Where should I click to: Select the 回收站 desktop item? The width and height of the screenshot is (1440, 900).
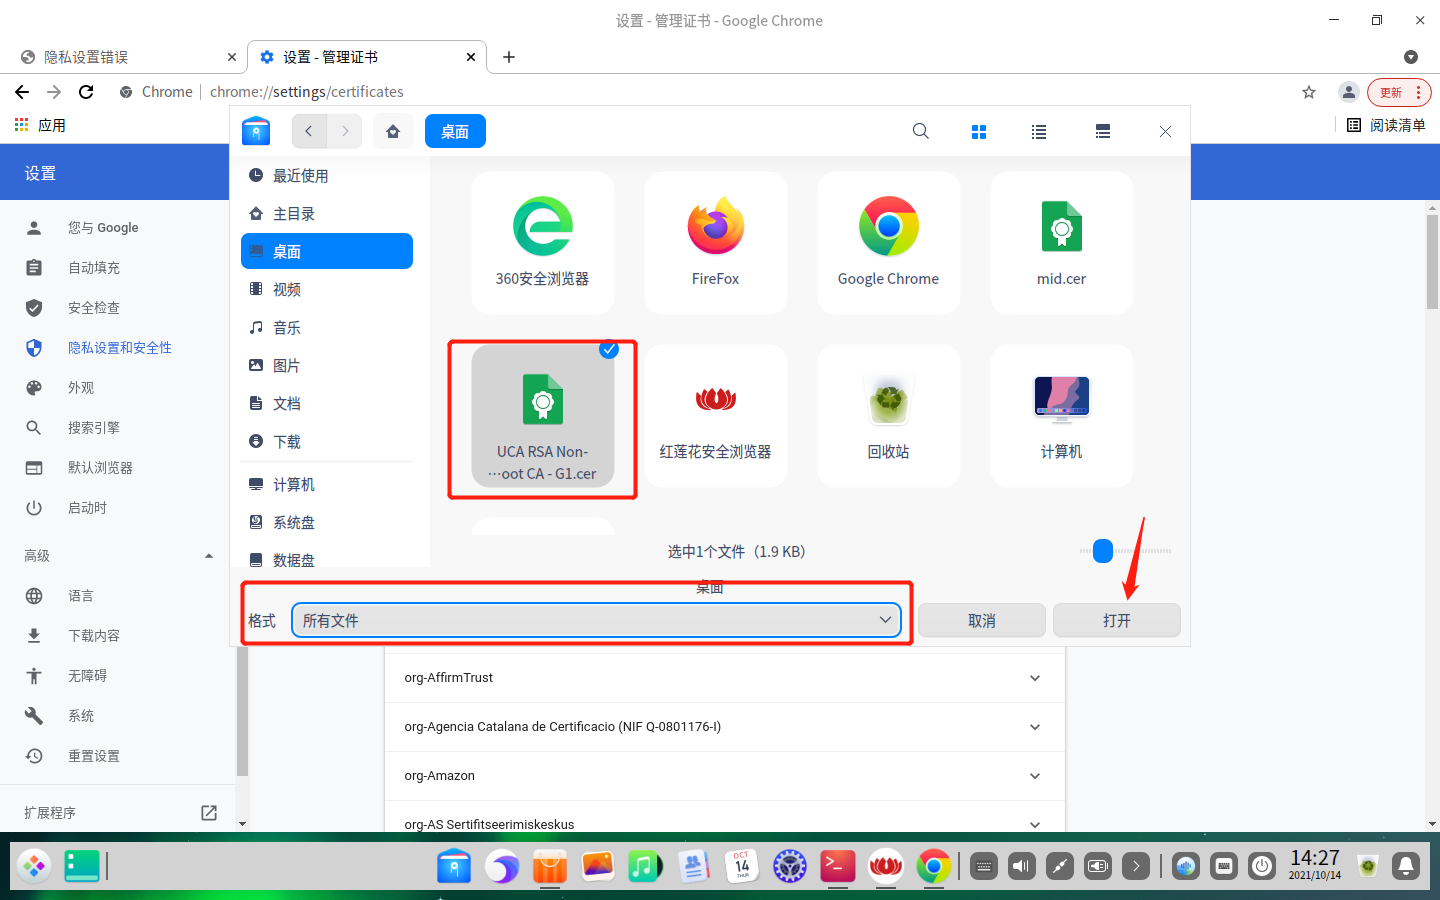888,416
